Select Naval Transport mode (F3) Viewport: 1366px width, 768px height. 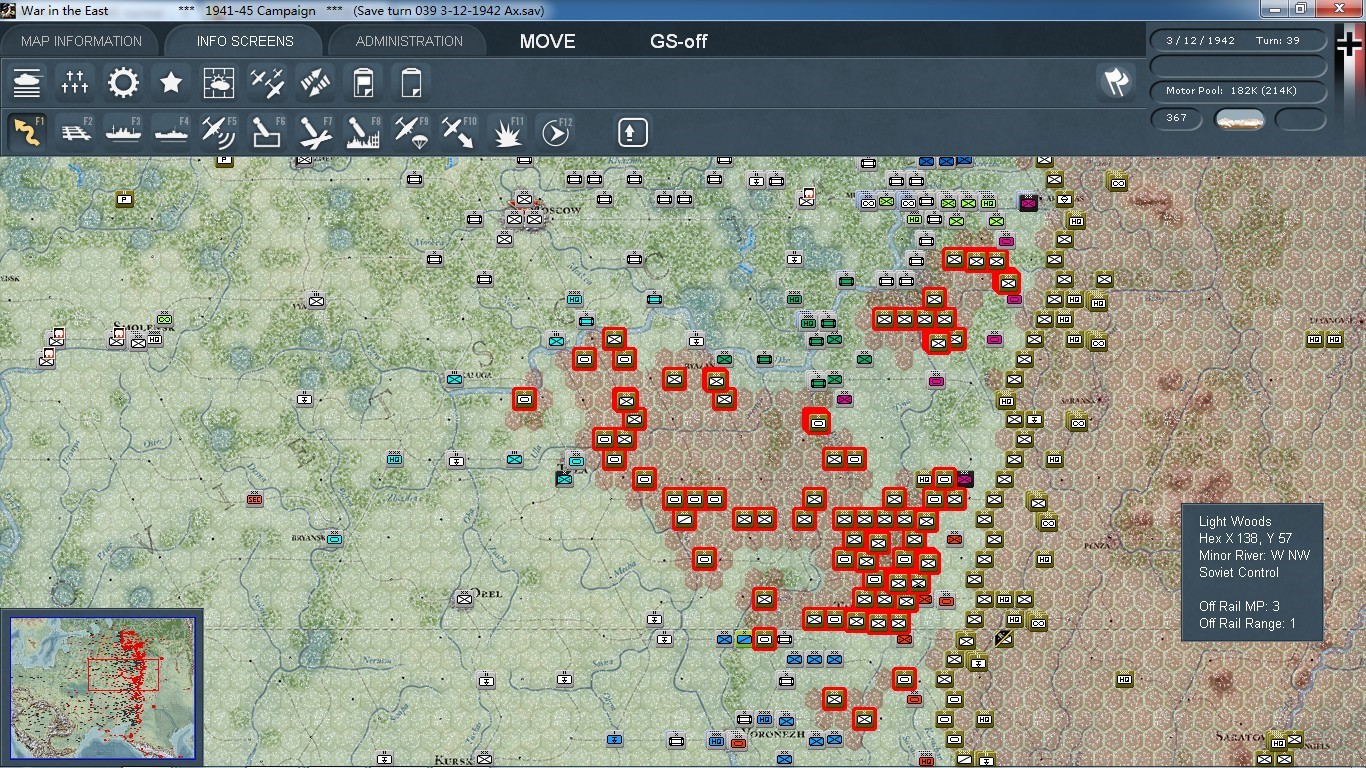click(123, 132)
